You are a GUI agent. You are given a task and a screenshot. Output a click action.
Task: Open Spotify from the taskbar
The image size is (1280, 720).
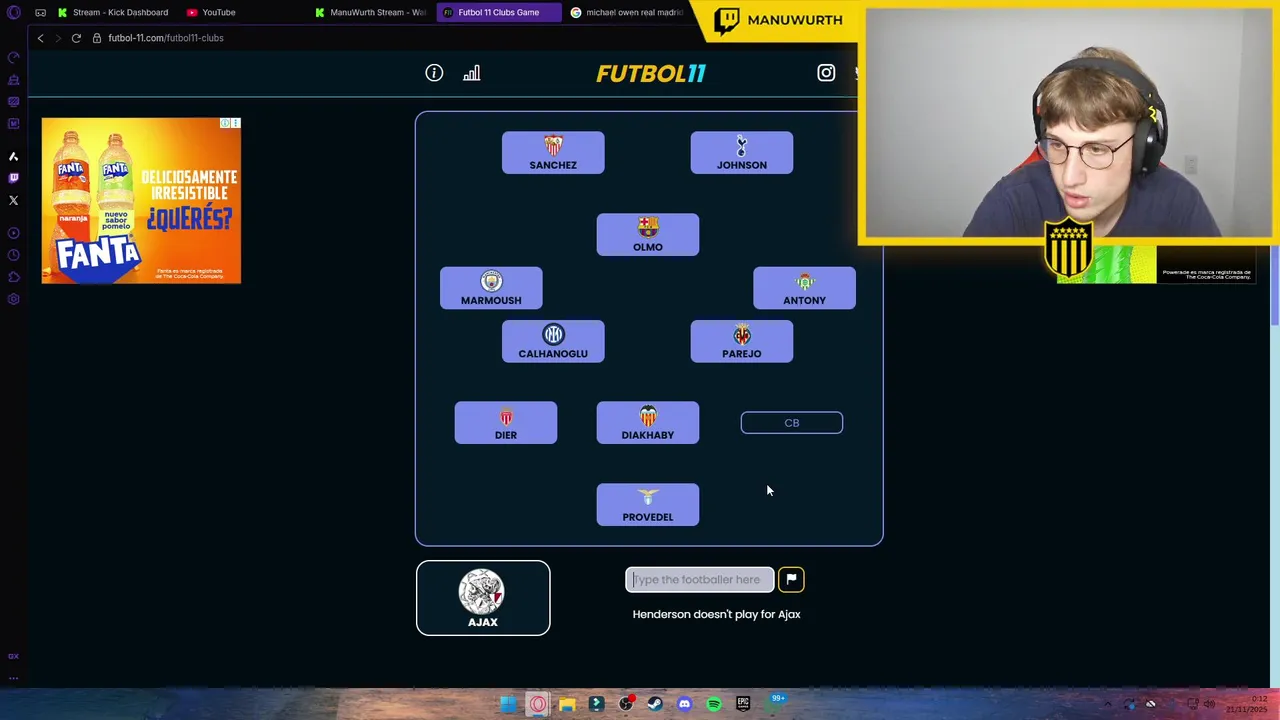[x=714, y=704]
